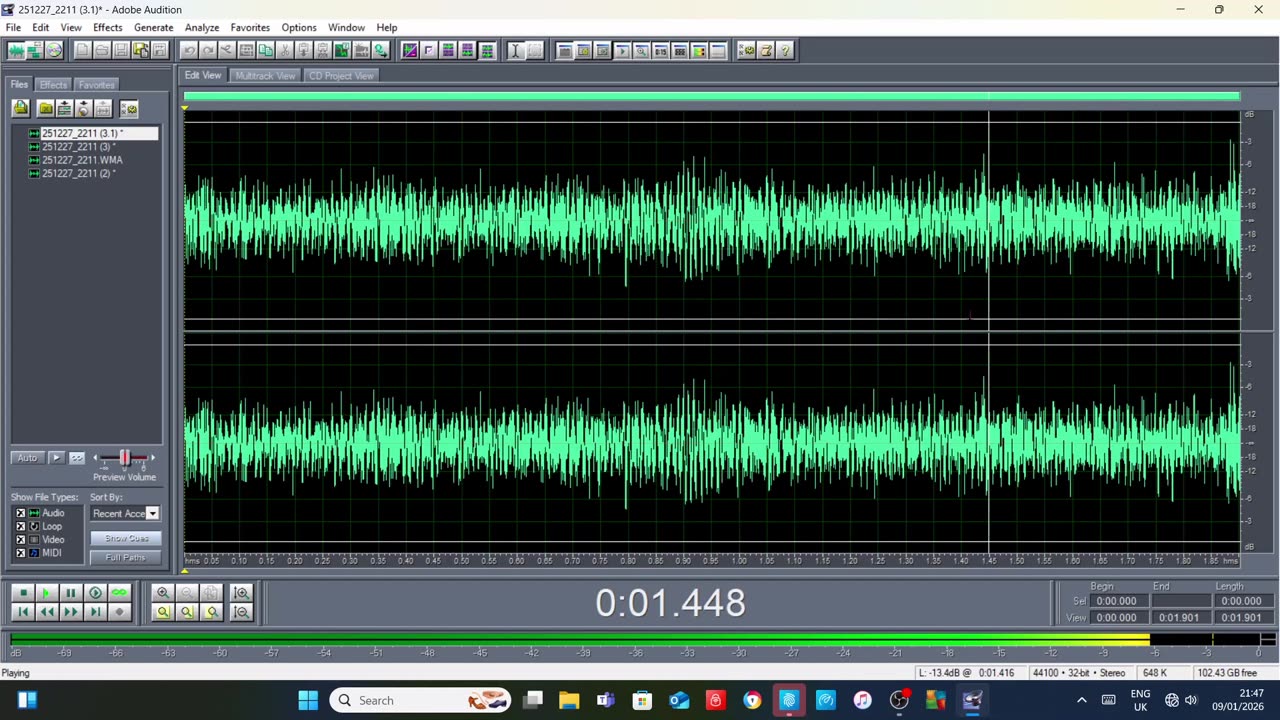Zoom out vertically on the waveform

240,611
